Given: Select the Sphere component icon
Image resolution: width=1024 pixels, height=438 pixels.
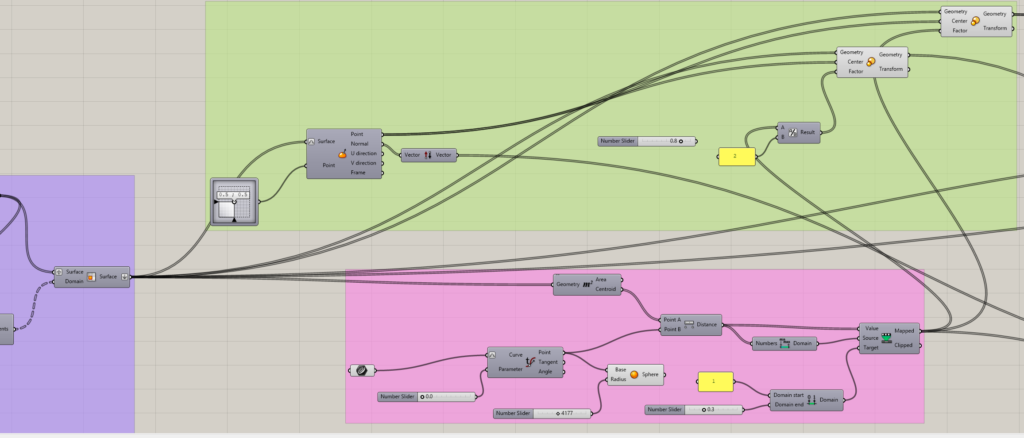Looking at the screenshot, I should (x=635, y=375).
